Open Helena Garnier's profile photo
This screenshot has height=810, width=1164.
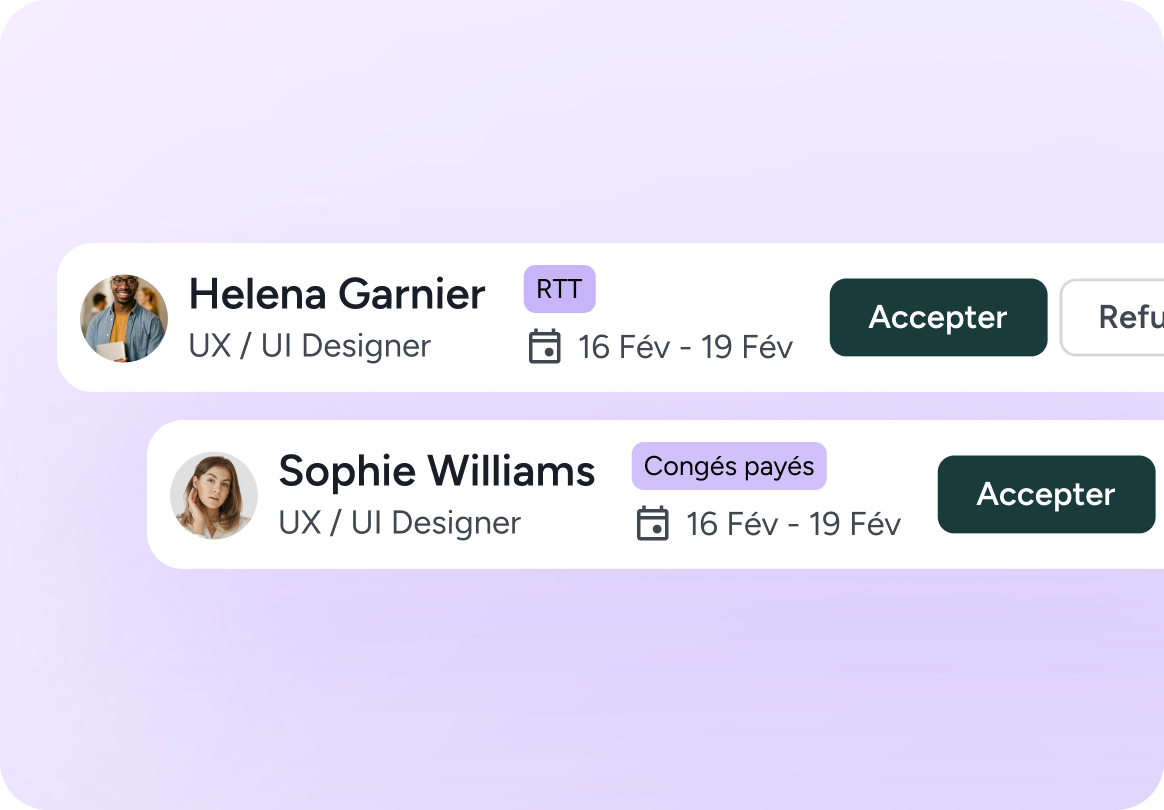point(124,318)
